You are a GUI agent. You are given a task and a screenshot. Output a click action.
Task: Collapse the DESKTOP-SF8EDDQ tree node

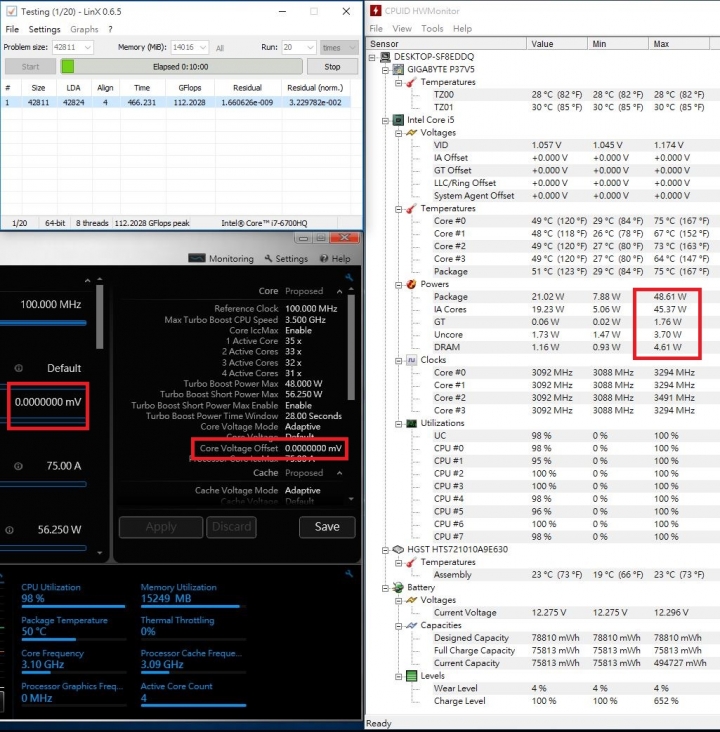point(372,57)
